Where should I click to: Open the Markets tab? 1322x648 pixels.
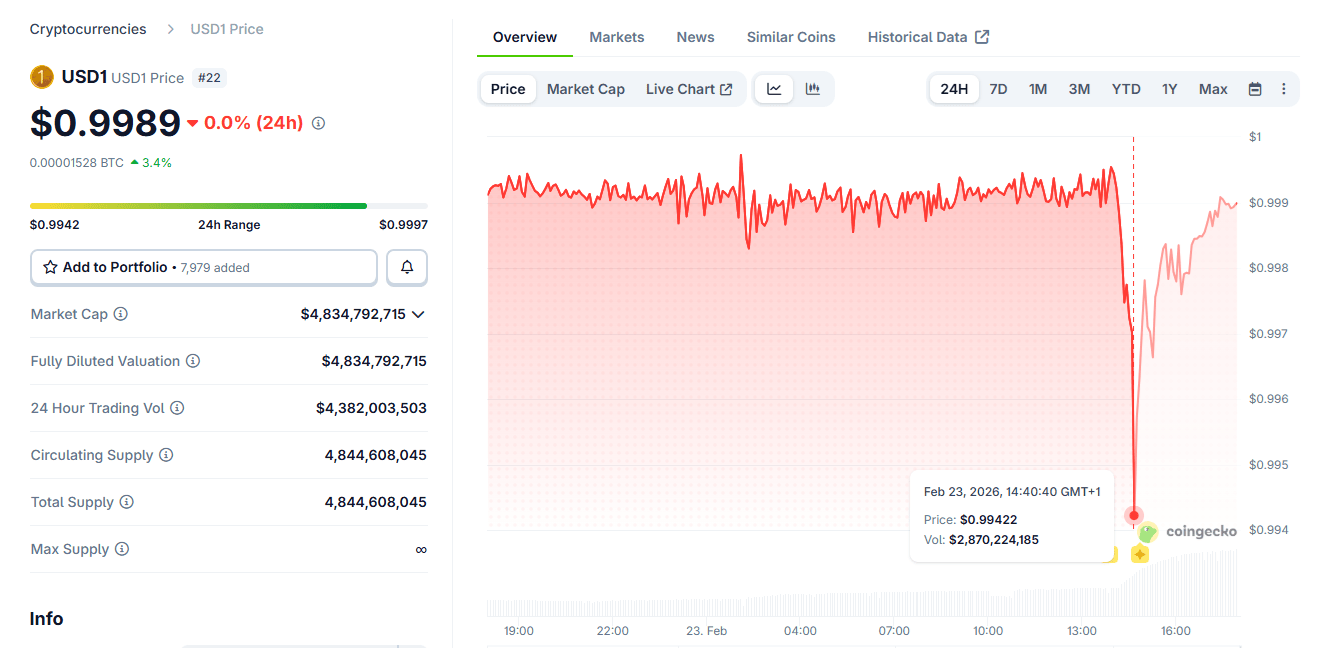click(616, 37)
